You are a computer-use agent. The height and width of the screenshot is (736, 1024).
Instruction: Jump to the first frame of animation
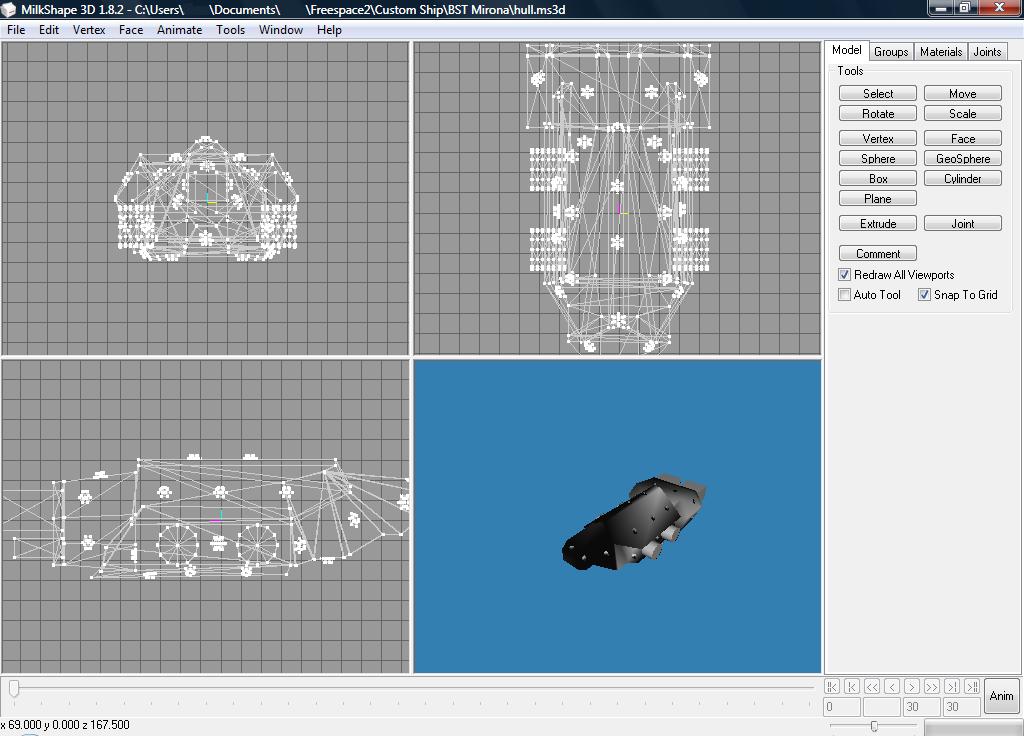pos(831,686)
